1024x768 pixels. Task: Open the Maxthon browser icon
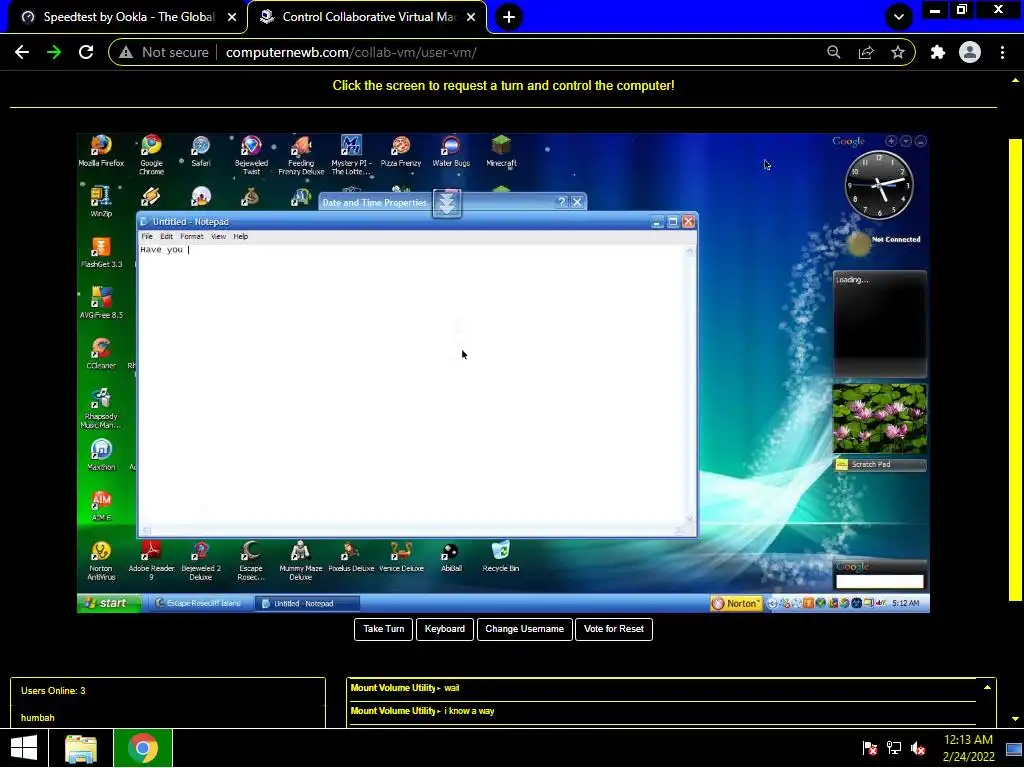[x=101, y=455]
